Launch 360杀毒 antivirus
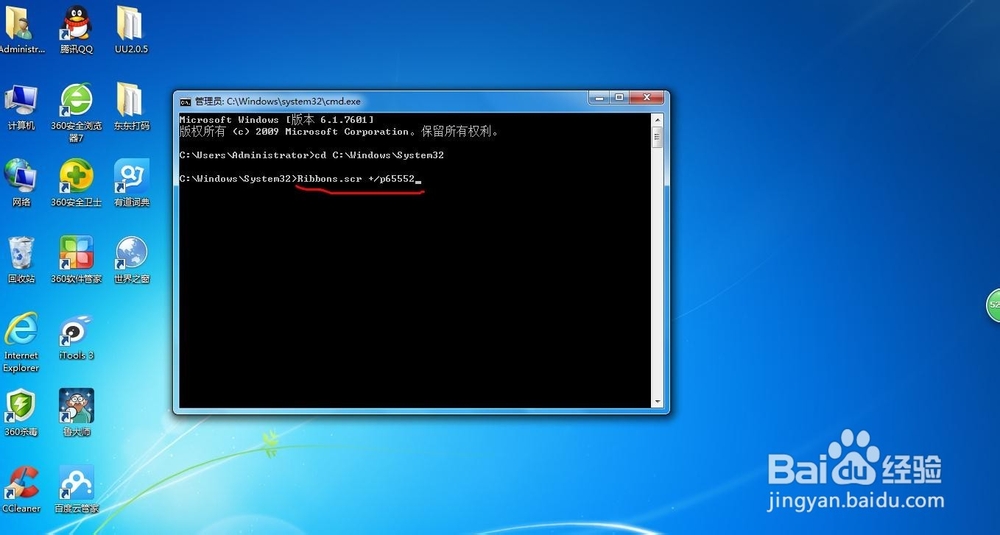 [20, 413]
